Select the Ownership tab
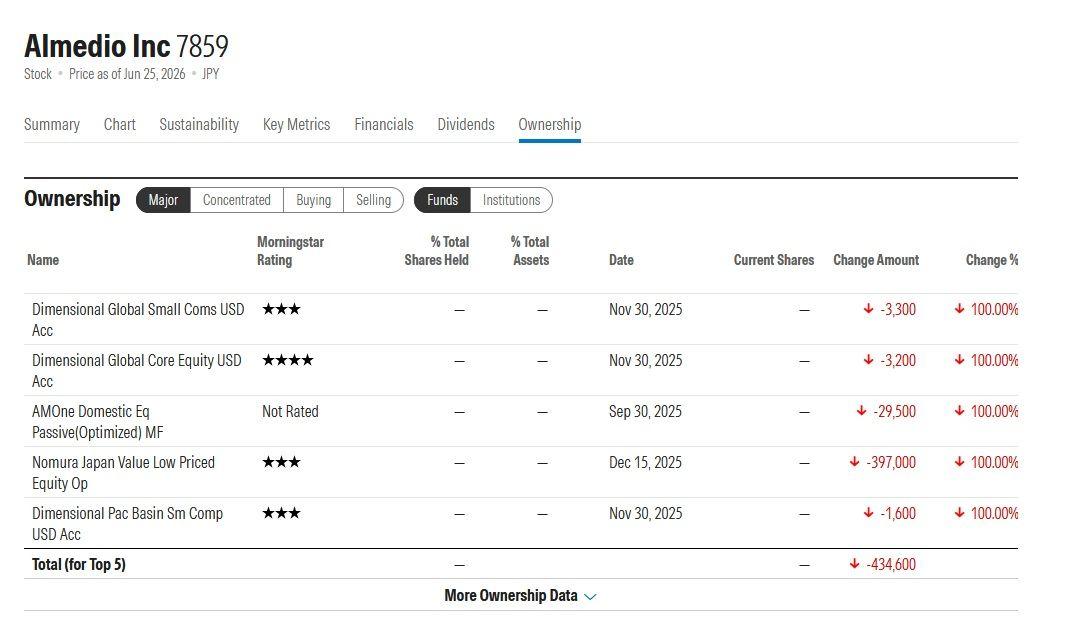Screen dimensions: 1076x621 pos(550,124)
